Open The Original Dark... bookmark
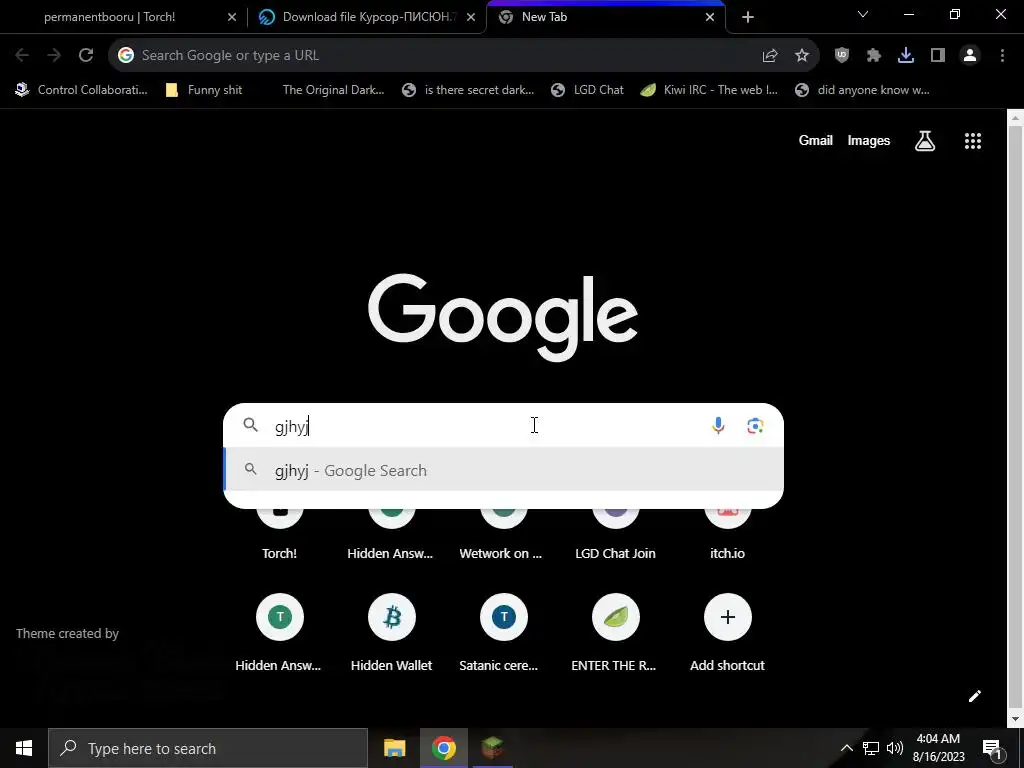This screenshot has width=1024, height=768. coord(333,90)
